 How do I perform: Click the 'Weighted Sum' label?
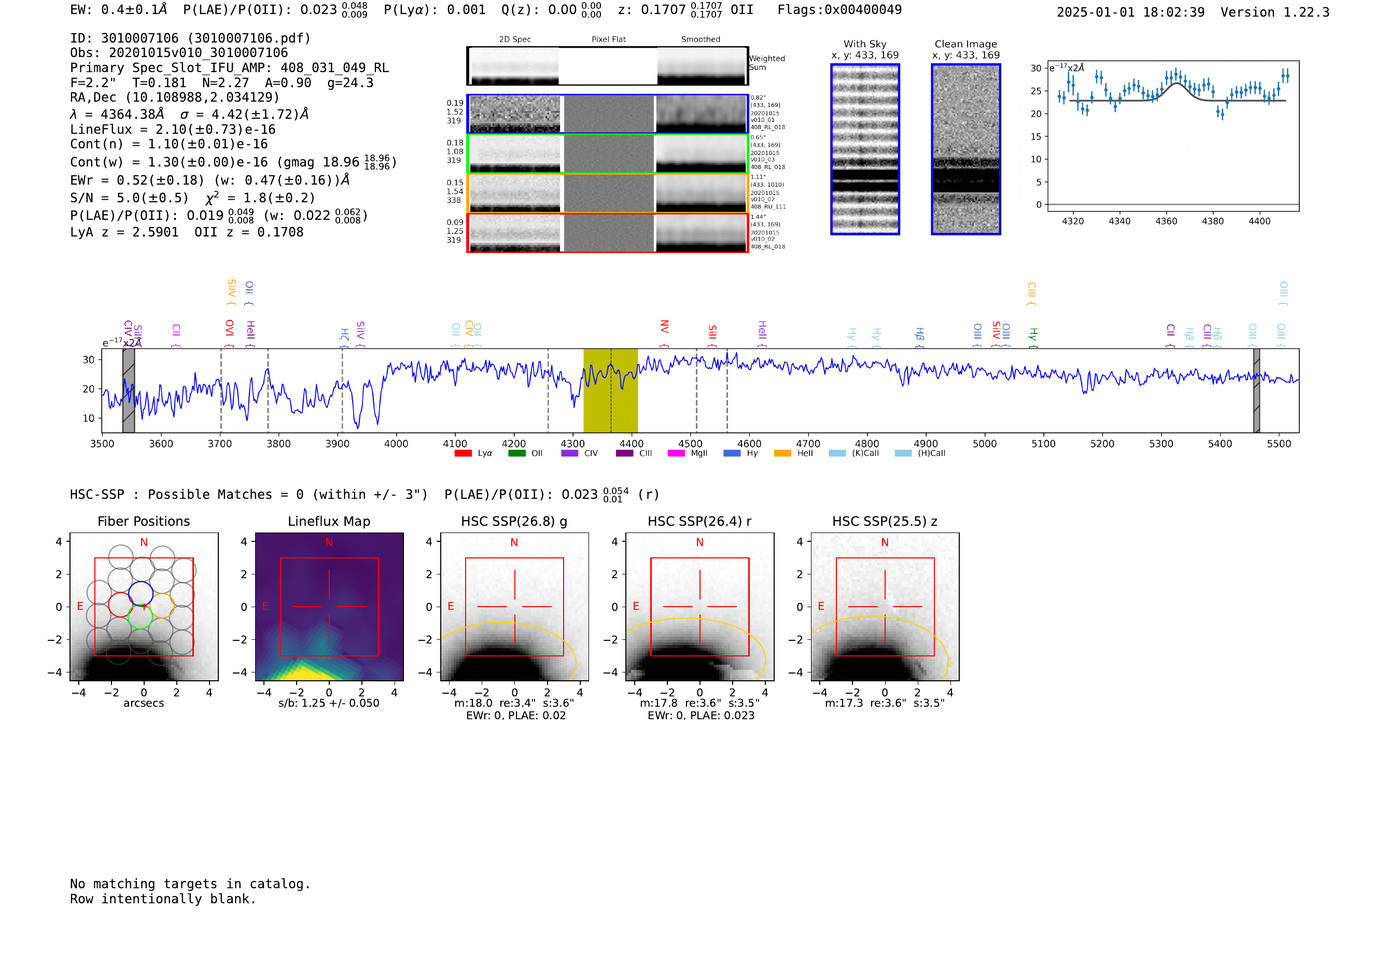tap(767, 63)
